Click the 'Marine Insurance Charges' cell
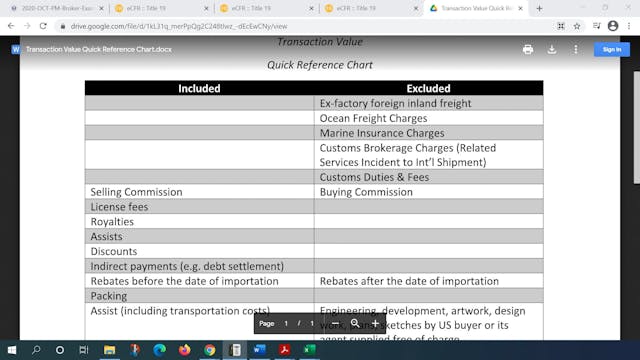The image size is (640, 360). [x=429, y=133]
